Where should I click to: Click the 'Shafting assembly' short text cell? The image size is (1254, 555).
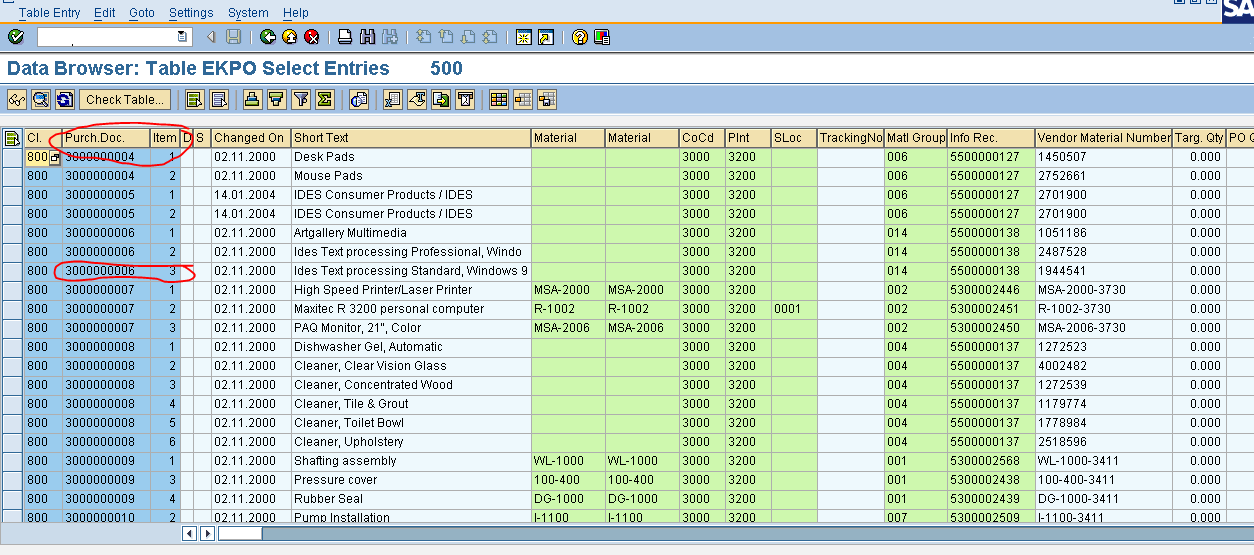tap(410, 461)
